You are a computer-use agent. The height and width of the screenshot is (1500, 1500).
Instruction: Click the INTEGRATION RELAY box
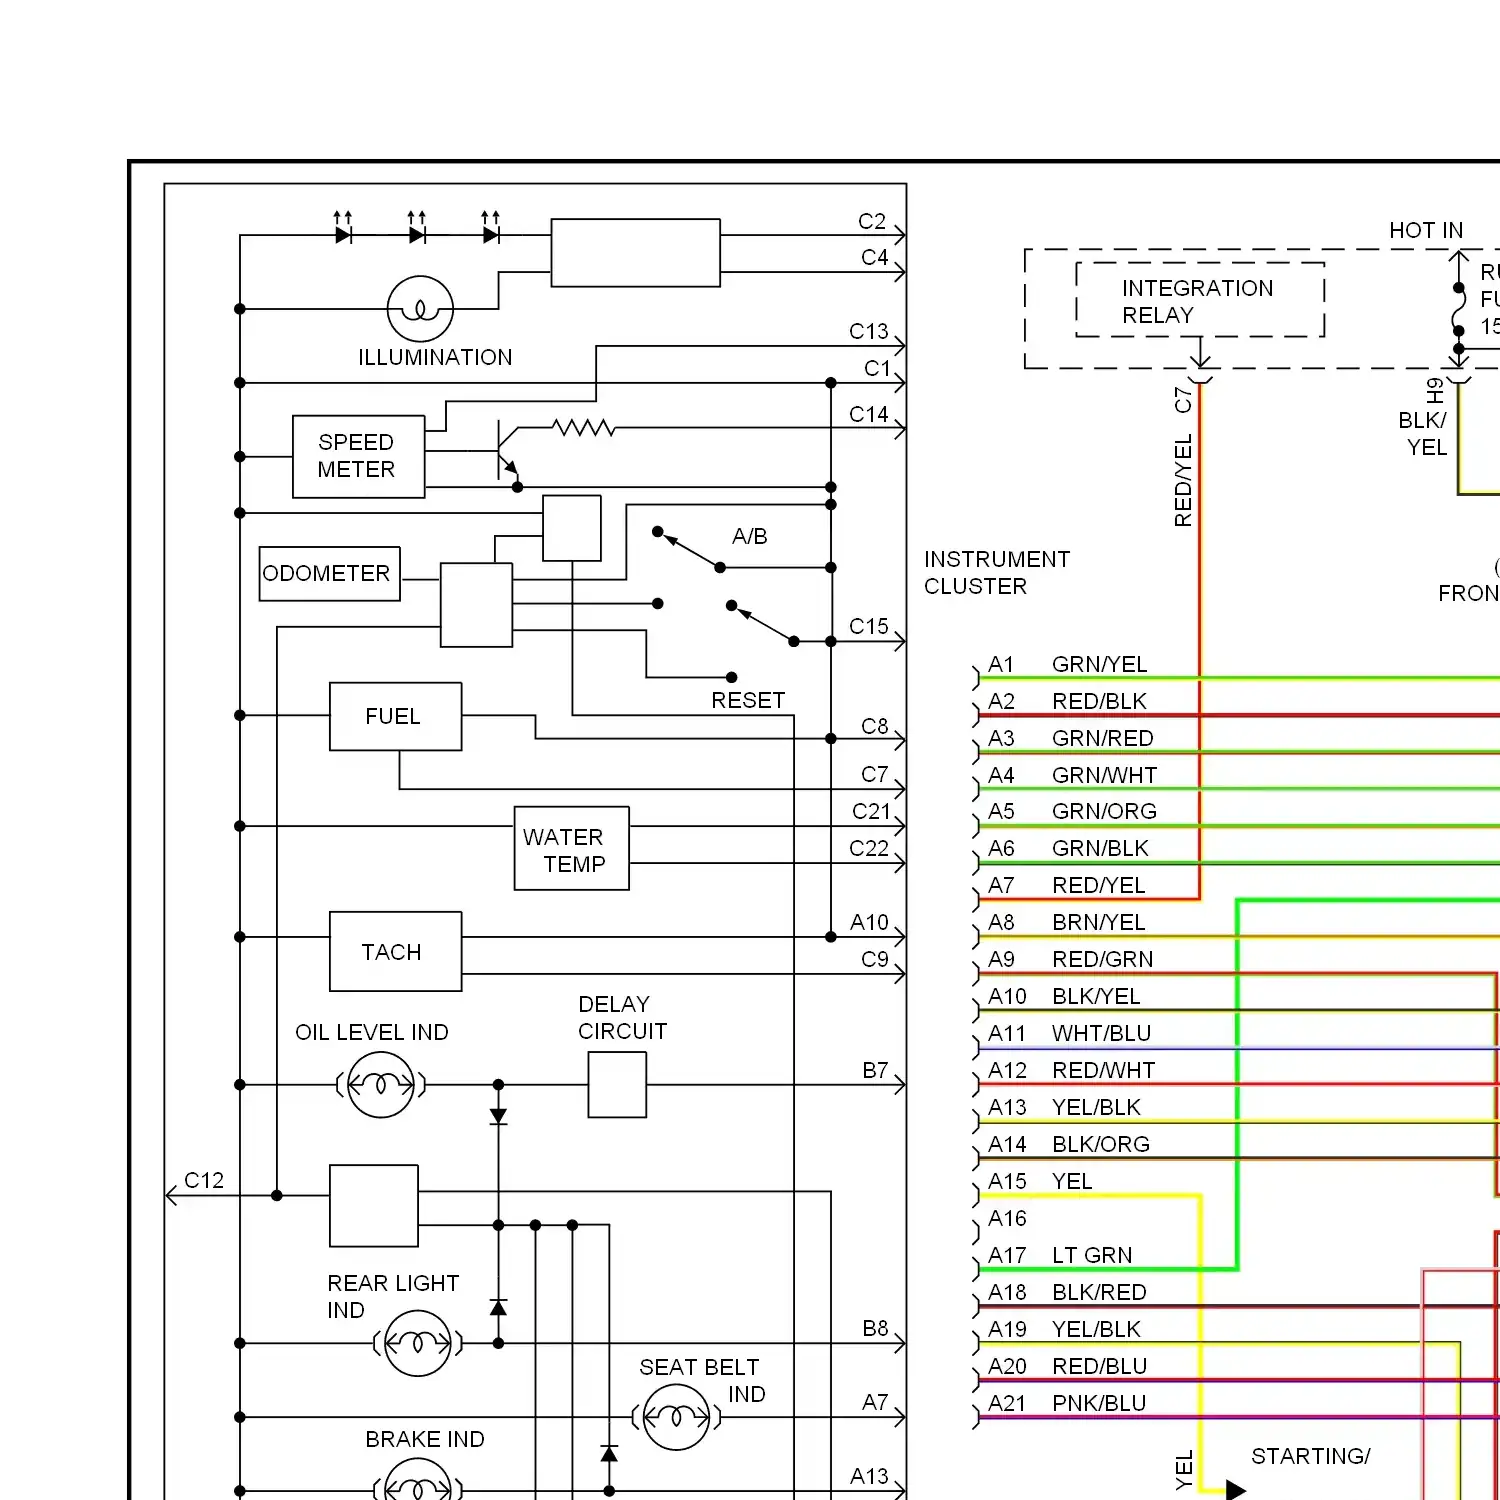pos(1200,300)
